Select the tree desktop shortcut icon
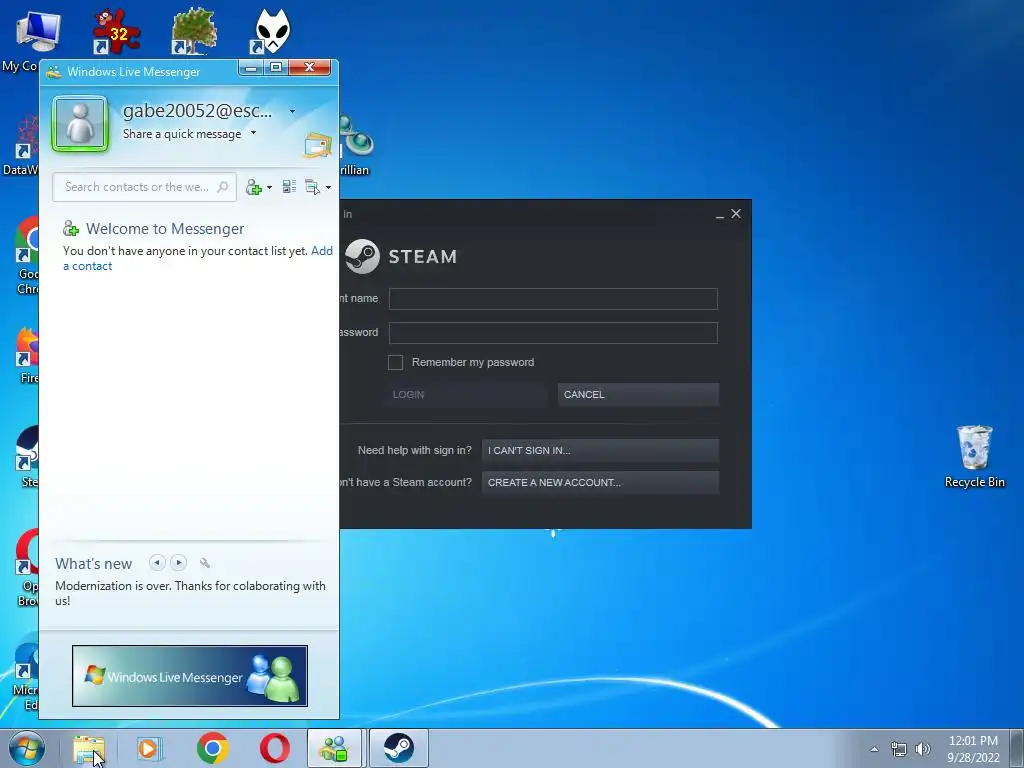Screen dimensions: 1024x768 [x=194, y=31]
